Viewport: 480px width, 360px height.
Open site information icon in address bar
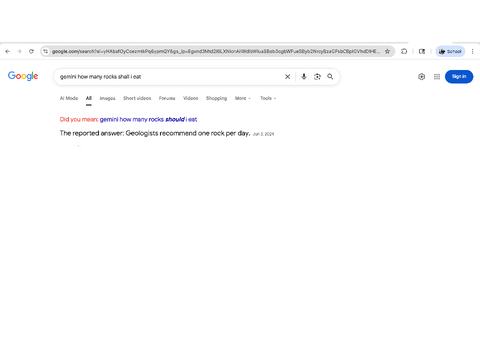tap(46, 51)
